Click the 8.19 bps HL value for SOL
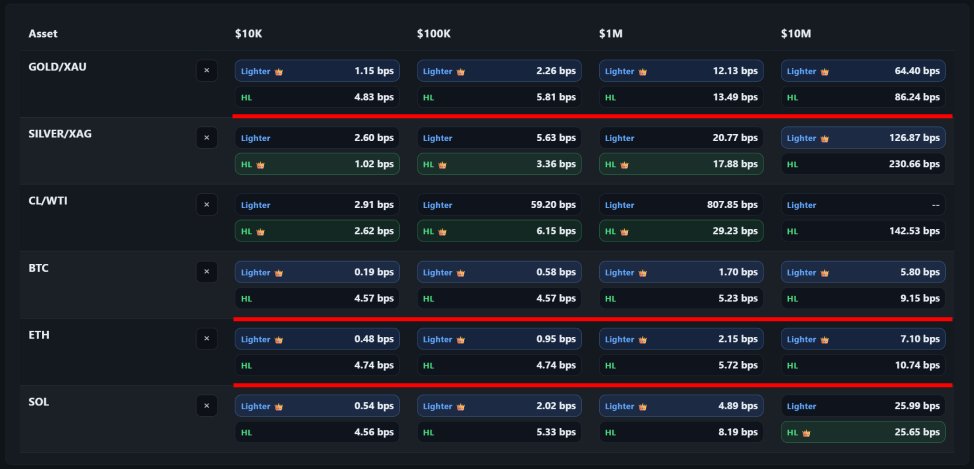 [738, 432]
